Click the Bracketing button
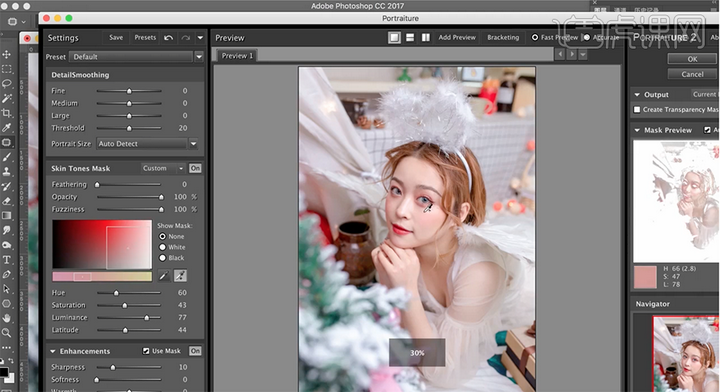Screen dimensions: 720x392 coord(503,38)
